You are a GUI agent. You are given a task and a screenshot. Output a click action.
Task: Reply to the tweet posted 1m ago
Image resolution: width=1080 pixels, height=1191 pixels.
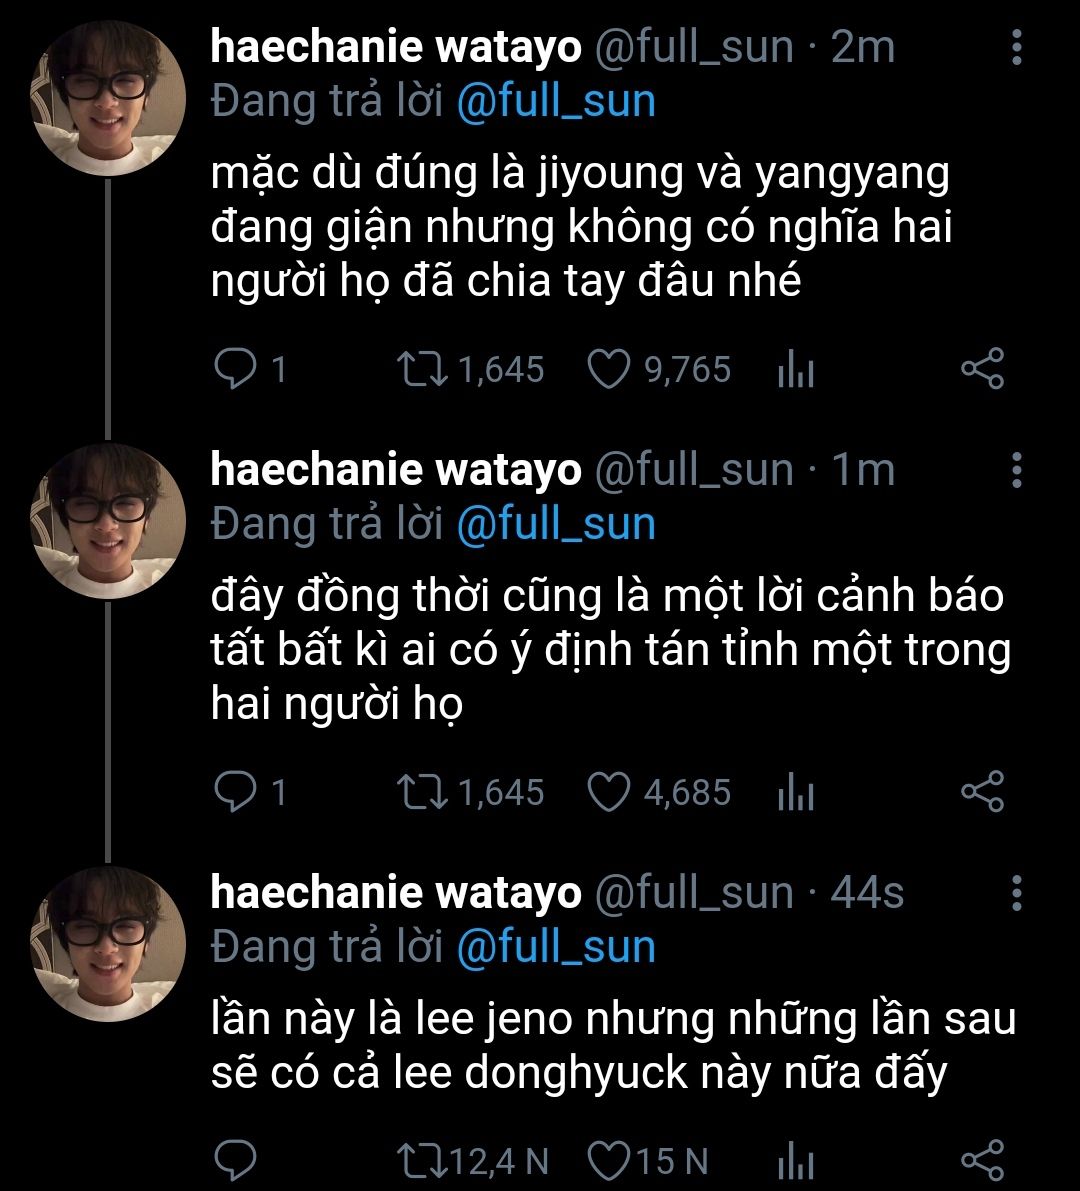(x=236, y=792)
